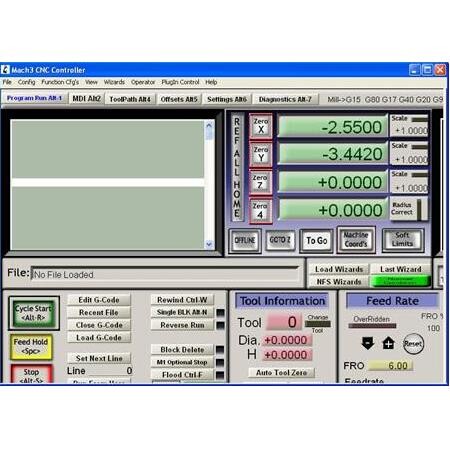Click the Zero Y axis button

click(261, 154)
